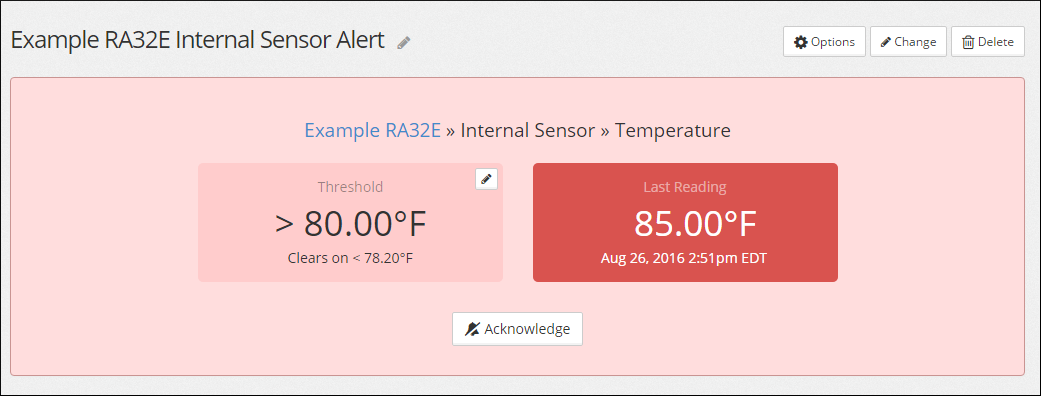Viewport: 1041px width, 396px height.
Task: Click the muted bell icon on Acknowledge
Action: [x=472, y=329]
